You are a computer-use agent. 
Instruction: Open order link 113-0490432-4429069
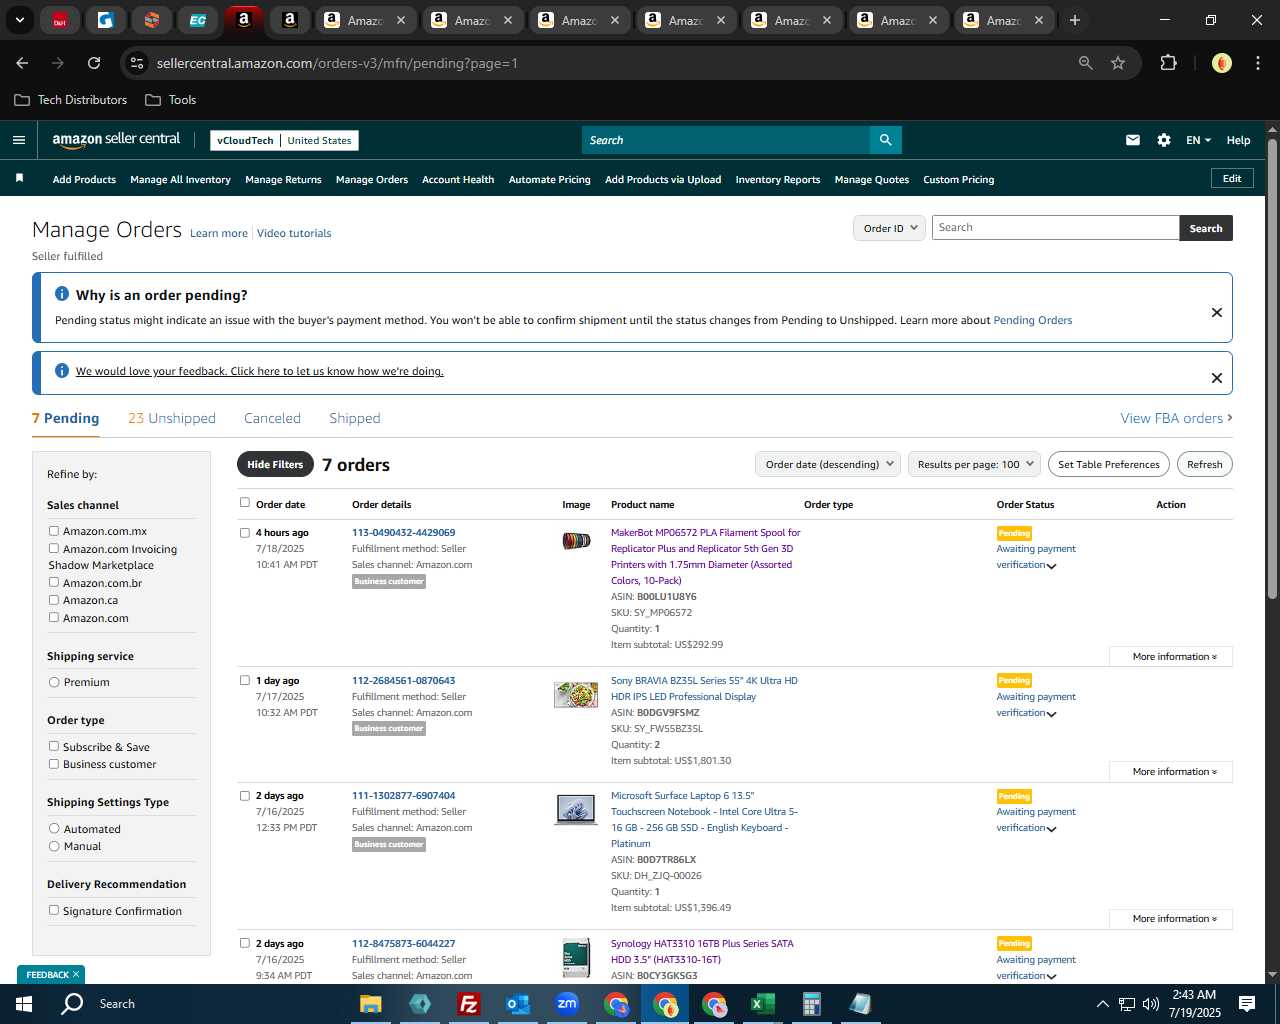403,533
